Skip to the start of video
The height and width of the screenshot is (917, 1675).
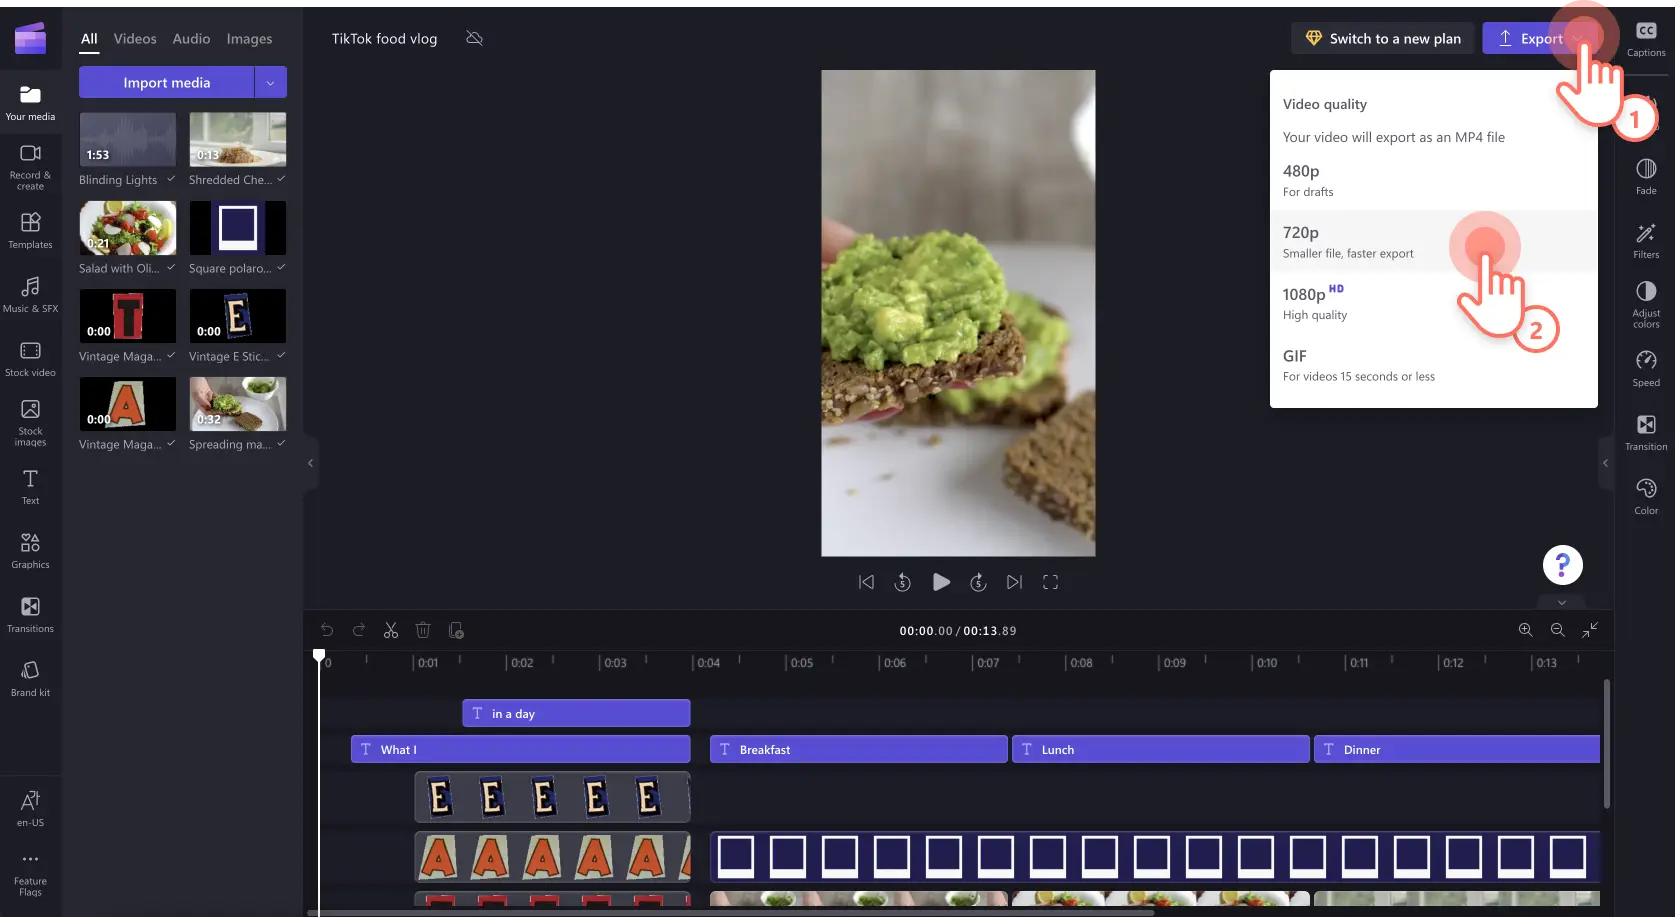tap(866, 582)
